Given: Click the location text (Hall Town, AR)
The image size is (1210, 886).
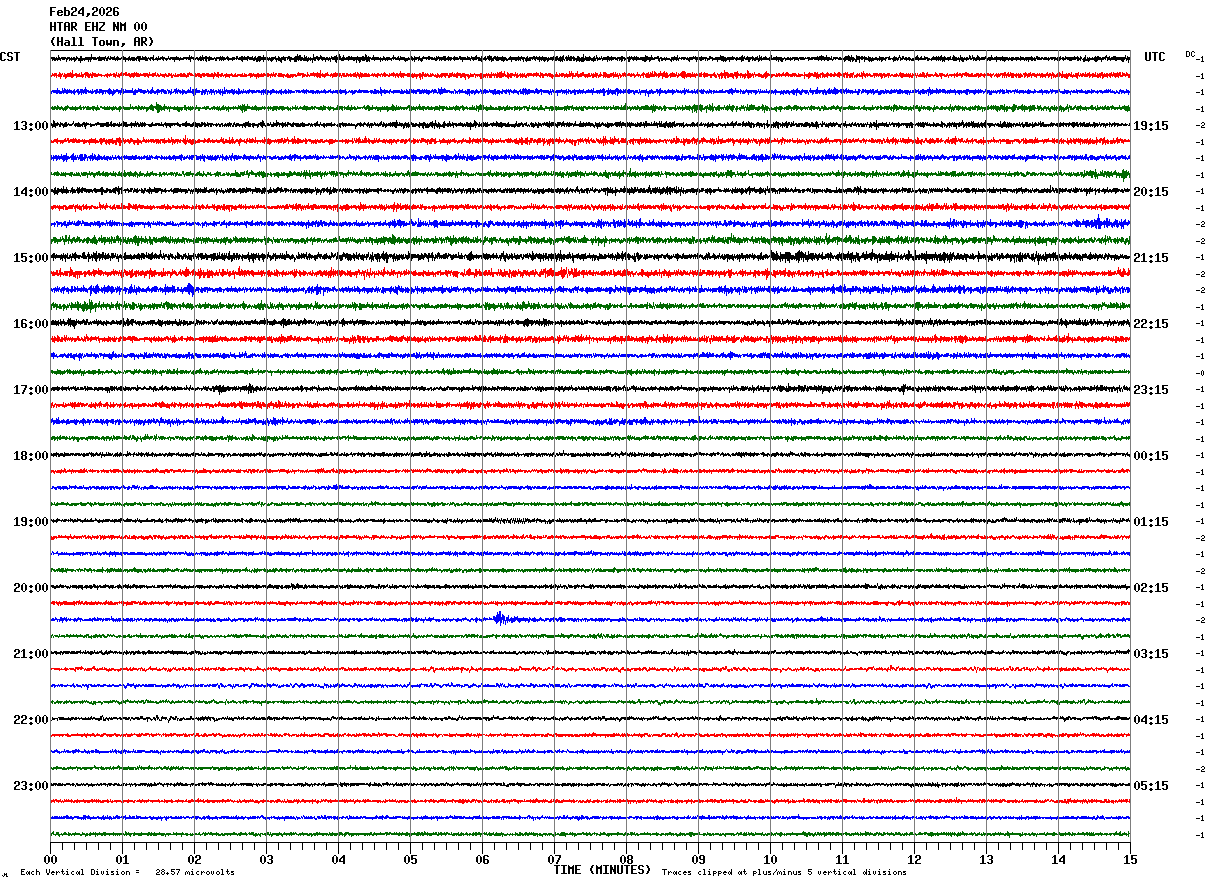Looking at the screenshot, I should click(102, 42).
